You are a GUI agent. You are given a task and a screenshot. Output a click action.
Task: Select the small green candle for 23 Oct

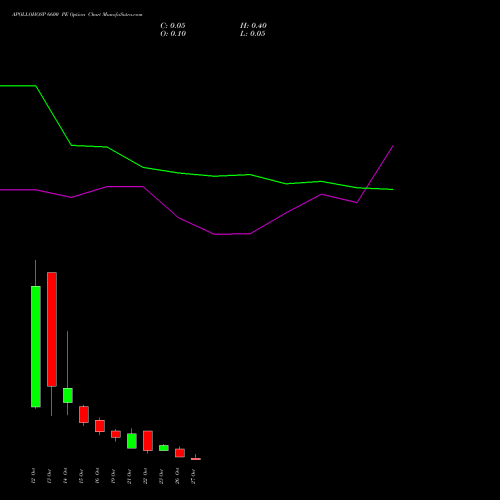point(164,448)
